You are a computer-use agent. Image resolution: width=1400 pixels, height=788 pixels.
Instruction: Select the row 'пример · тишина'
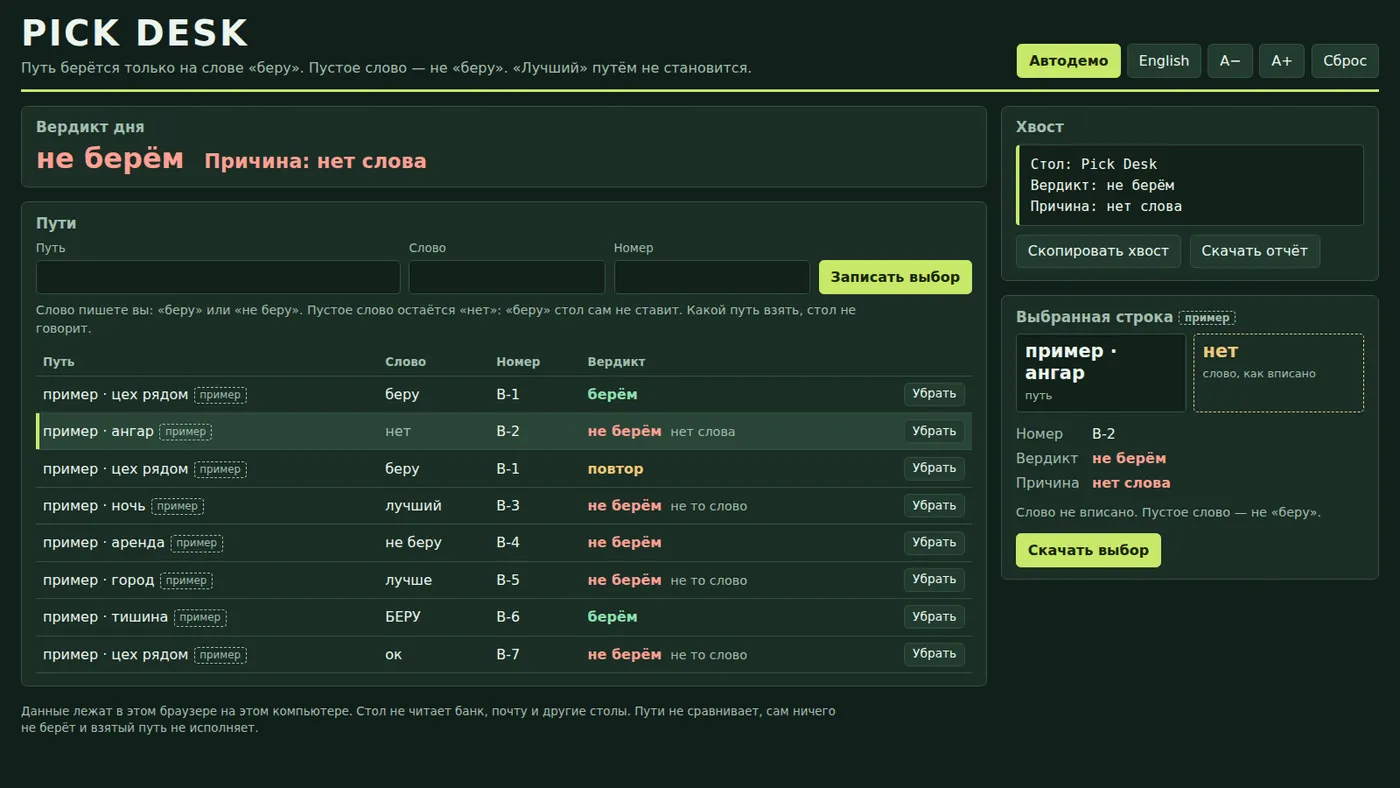(504, 617)
